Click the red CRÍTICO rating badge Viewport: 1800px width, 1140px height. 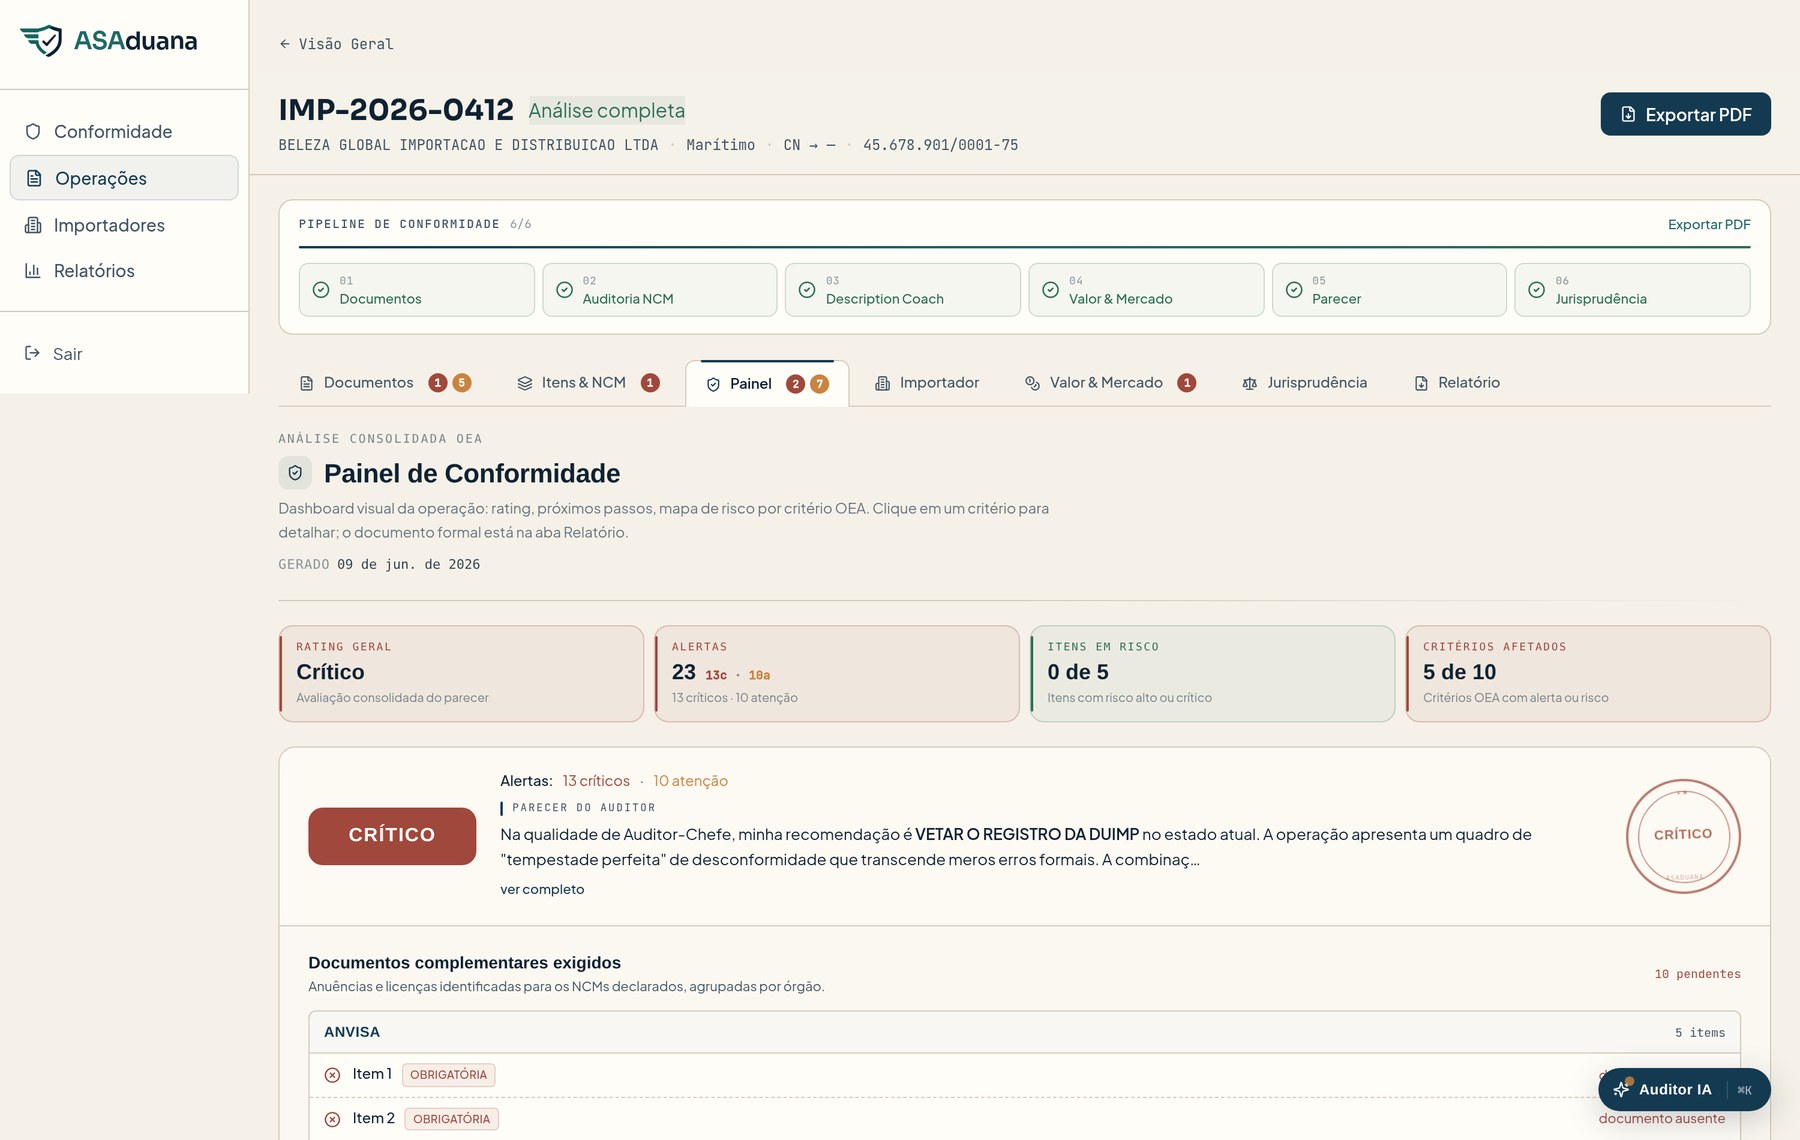[x=392, y=835]
